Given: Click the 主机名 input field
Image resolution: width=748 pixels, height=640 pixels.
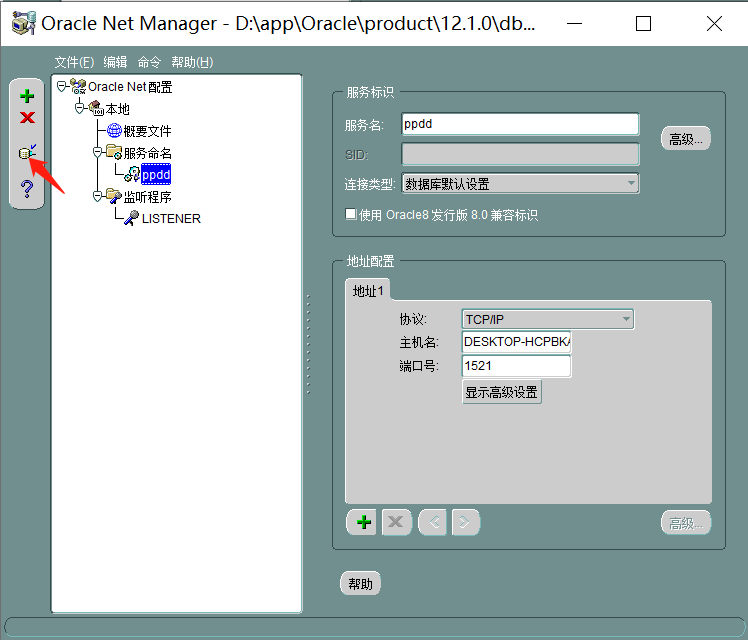Looking at the screenshot, I should [516, 341].
